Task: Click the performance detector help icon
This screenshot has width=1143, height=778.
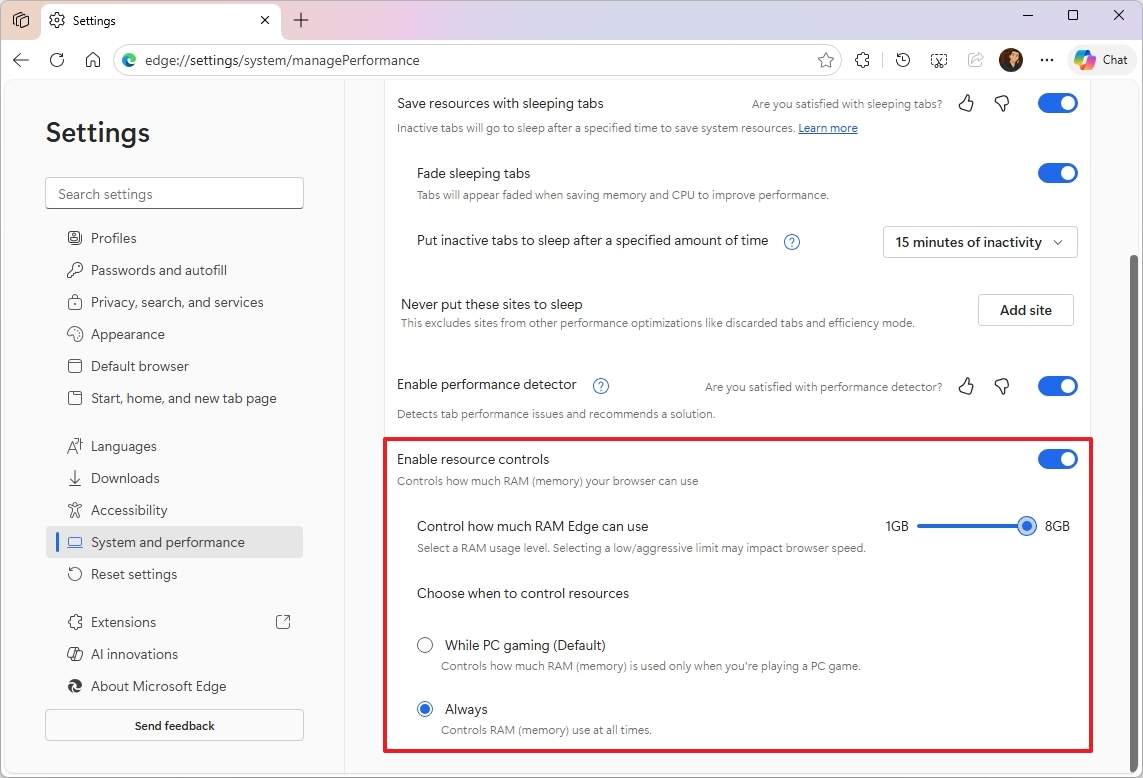Action: [601, 385]
